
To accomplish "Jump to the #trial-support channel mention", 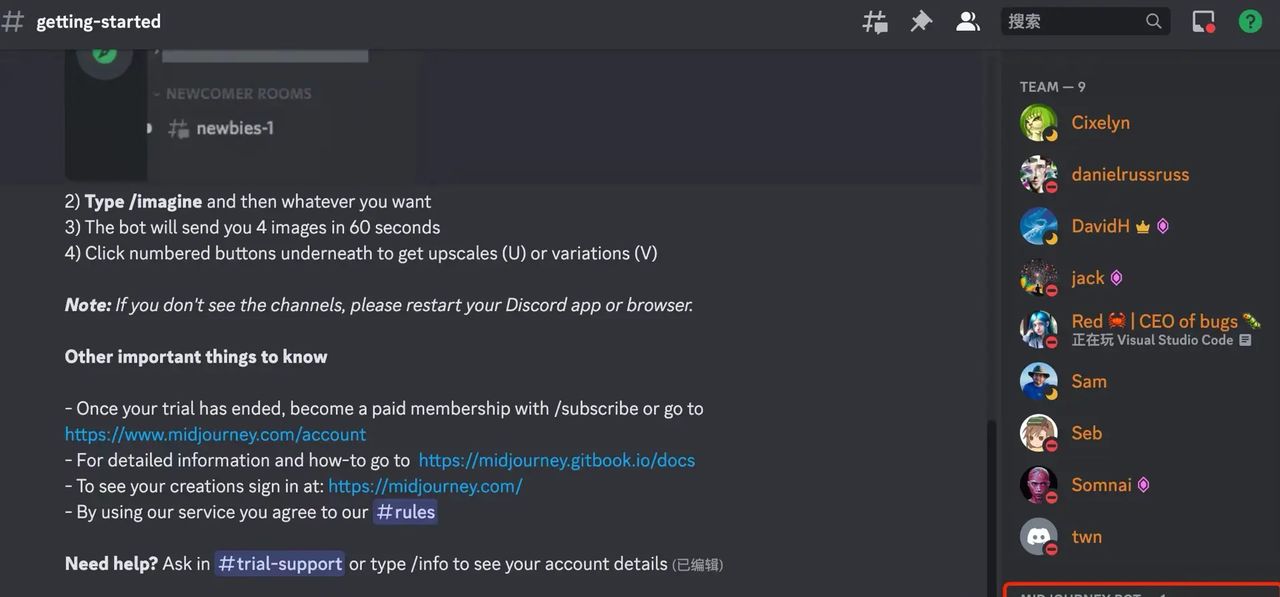I will pyautogui.click(x=280, y=564).
